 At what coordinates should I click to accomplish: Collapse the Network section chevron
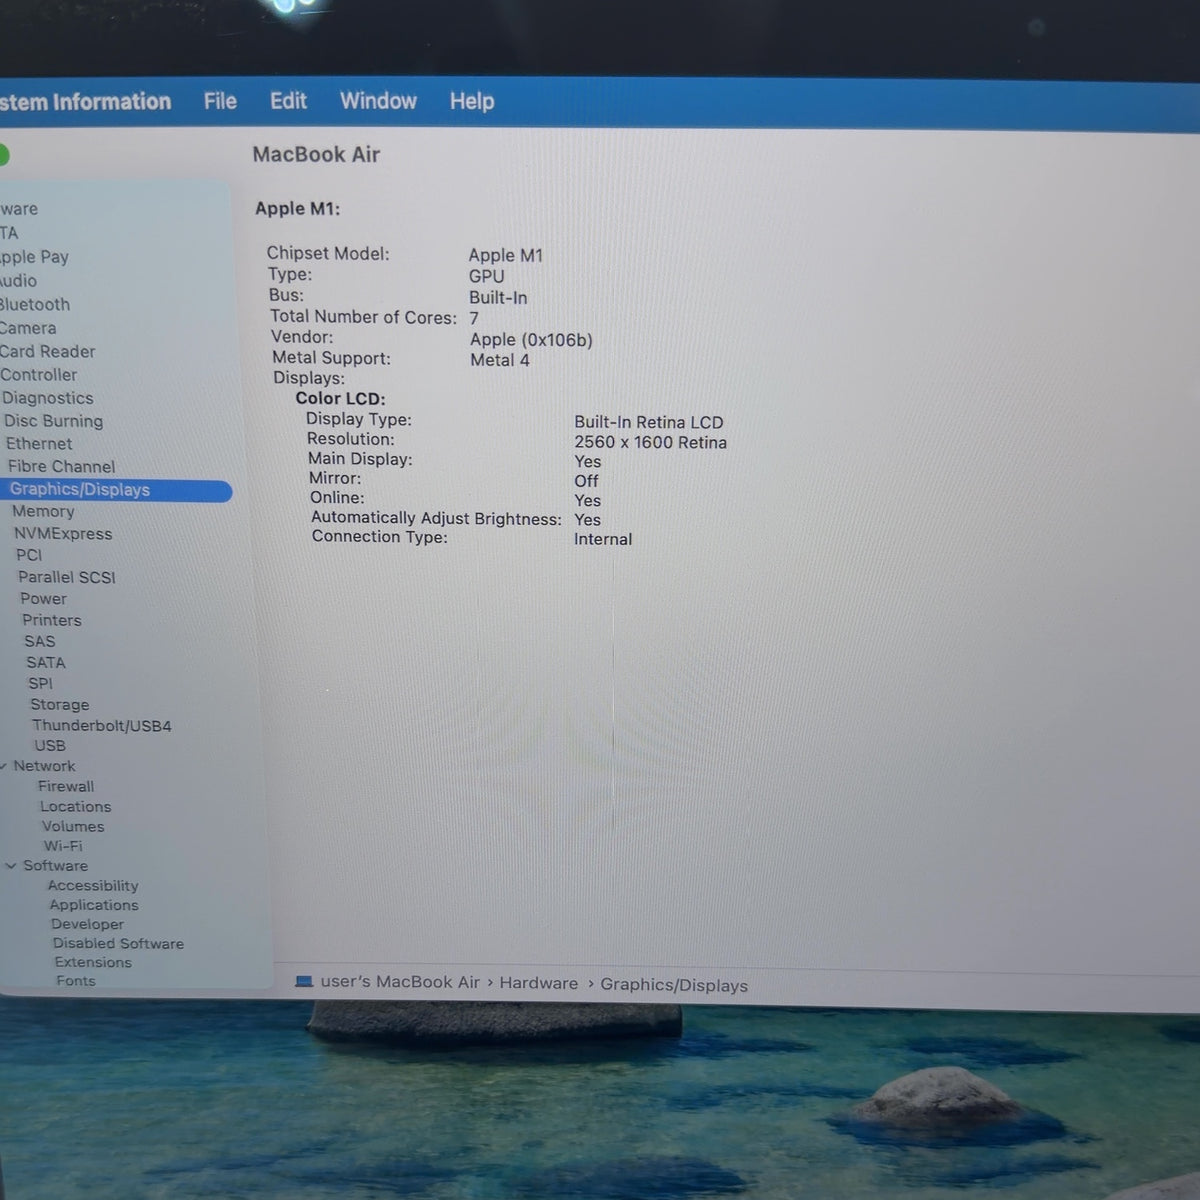pos(4,766)
